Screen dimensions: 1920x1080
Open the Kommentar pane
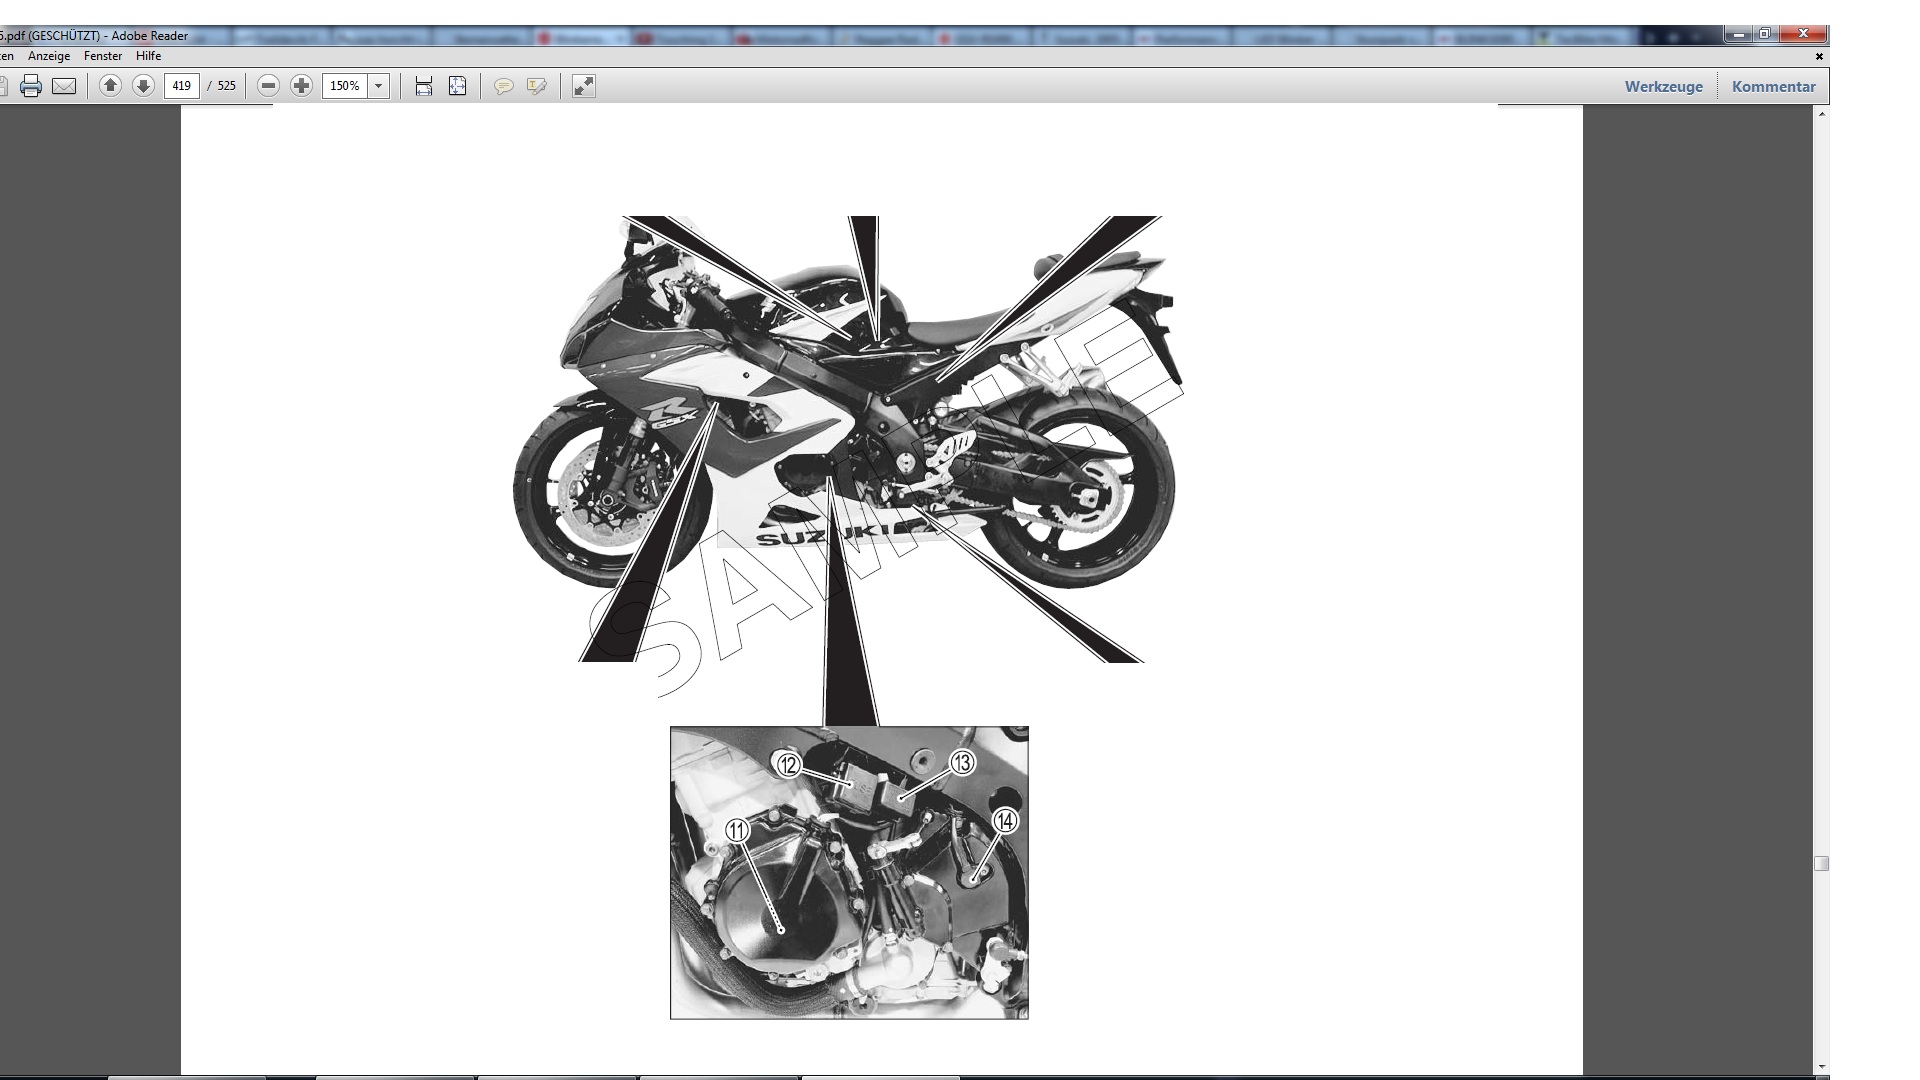1774,87
